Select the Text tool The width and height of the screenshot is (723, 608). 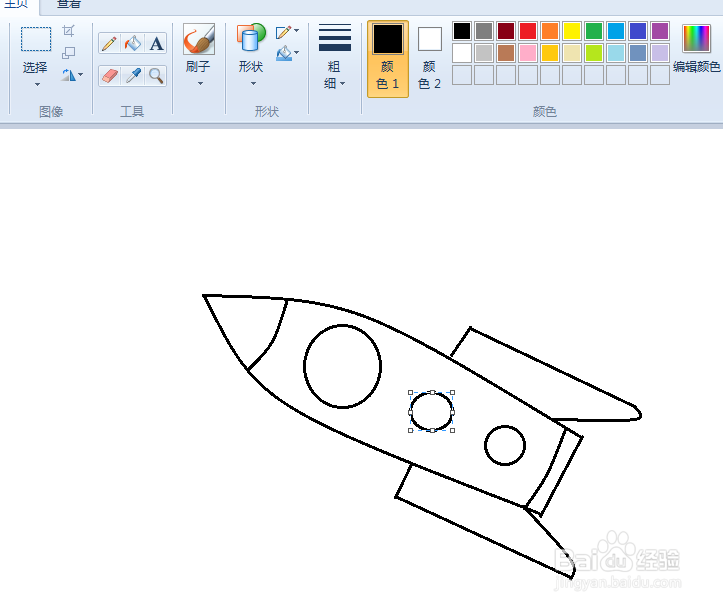pyautogui.click(x=156, y=44)
